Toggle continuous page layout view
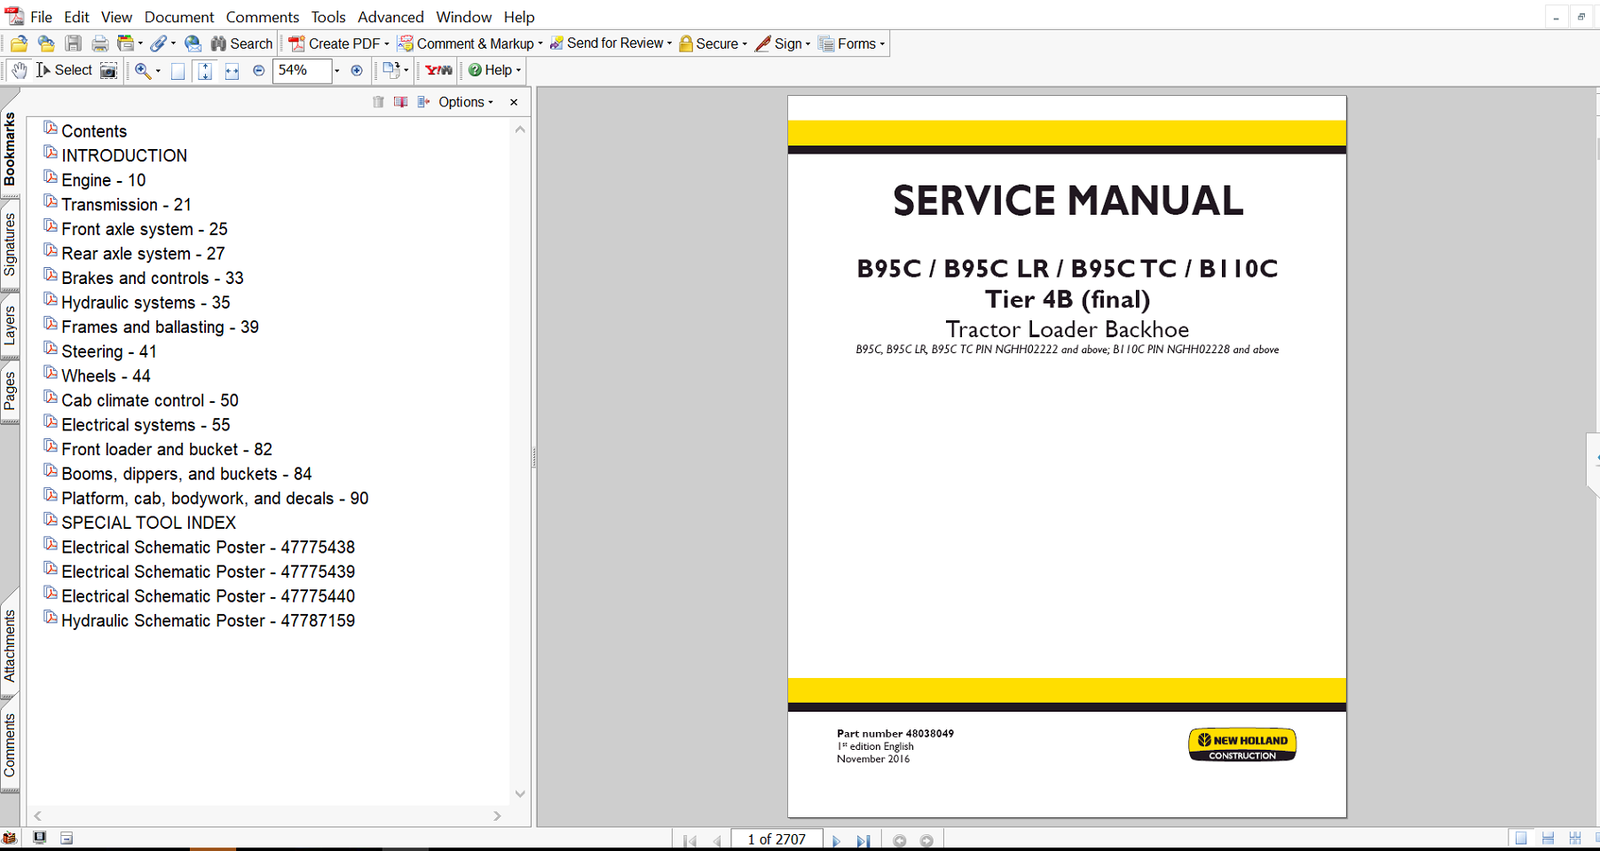The image size is (1600, 851). [x=1547, y=838]
